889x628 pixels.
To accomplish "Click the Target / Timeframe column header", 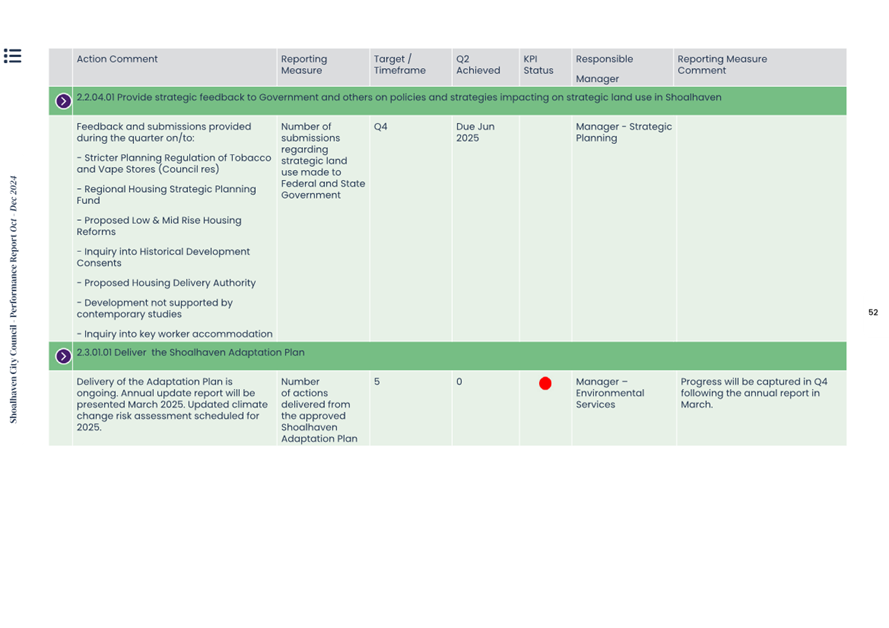I will [x=399, y=65].
